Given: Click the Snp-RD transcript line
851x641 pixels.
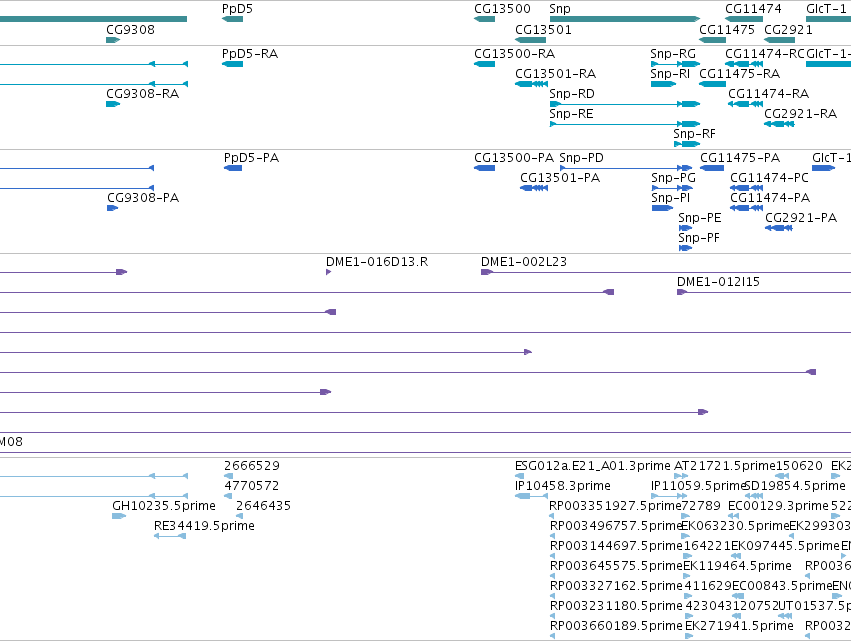Looking at the screenshot, I should [625, 104].
